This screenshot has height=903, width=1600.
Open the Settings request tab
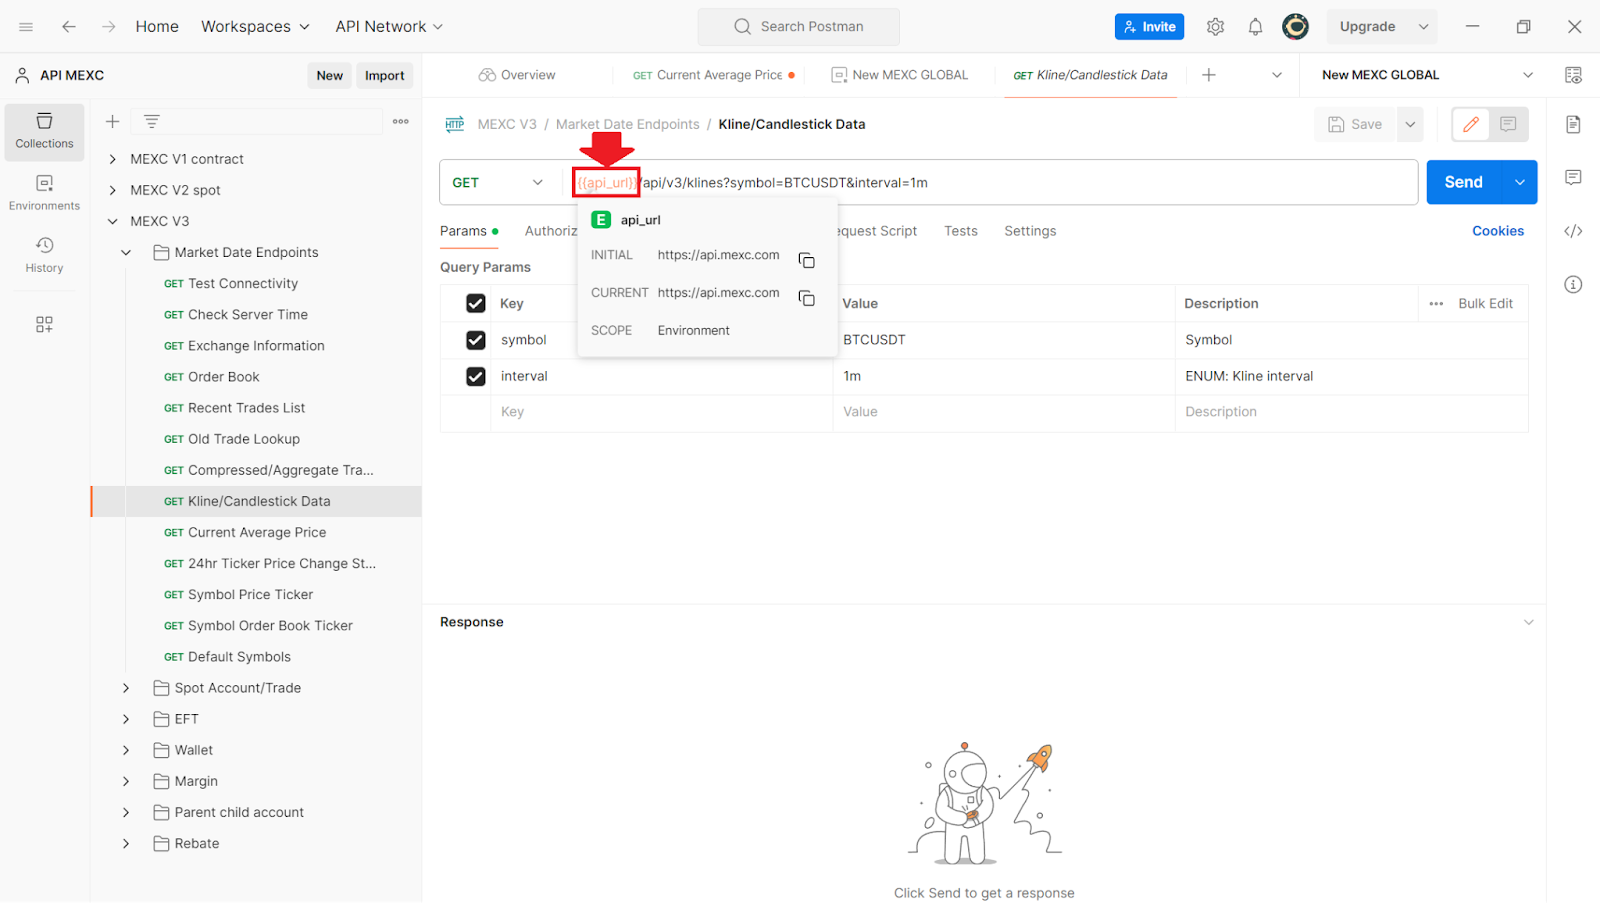click(x=1030, y=231)
